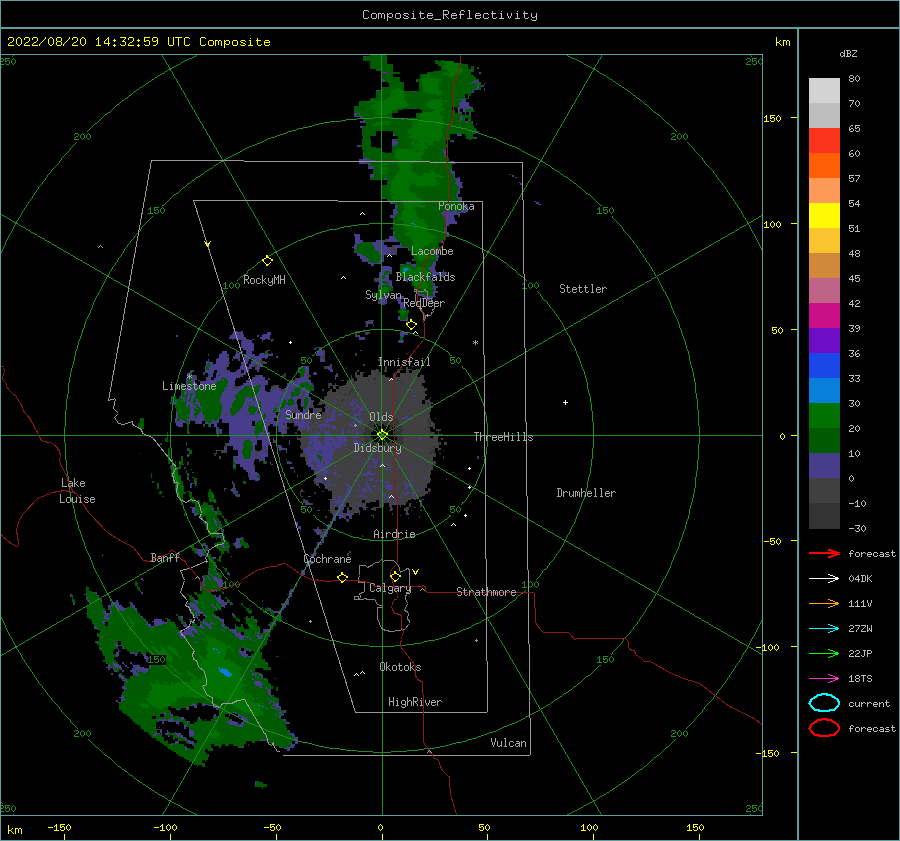Click the magenta 18TS arrow icon

tap(824, 679)
